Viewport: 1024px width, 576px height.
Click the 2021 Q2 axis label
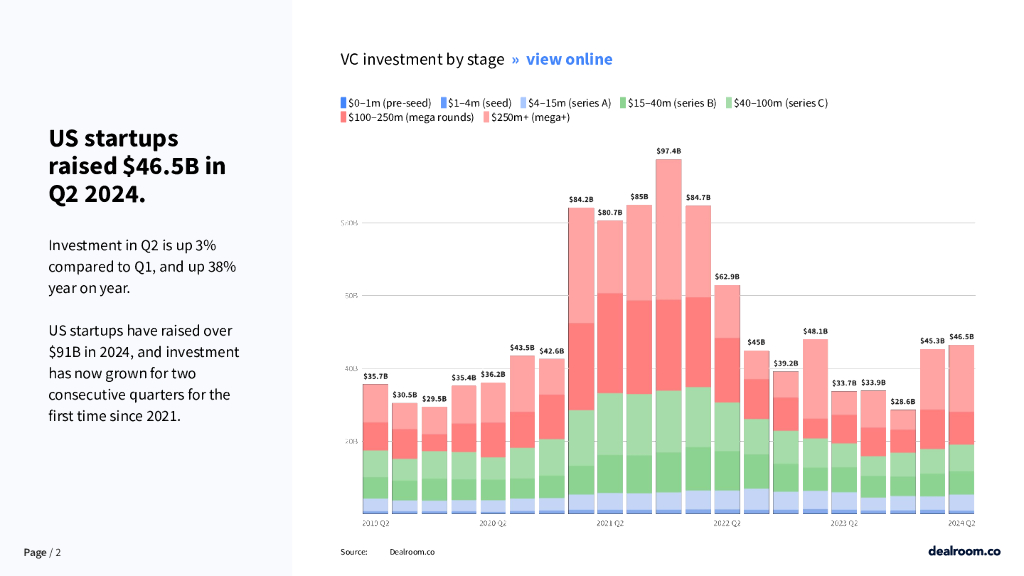click(610, 523)
